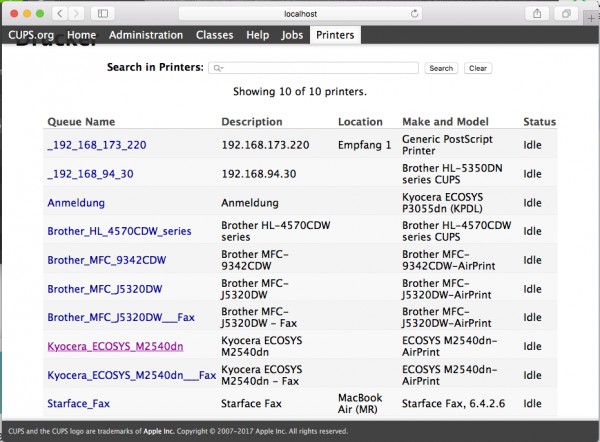Image resolution: width=600 pixels, height=442 pixels.
Task: Open the Administration tab
Action: 146,35
